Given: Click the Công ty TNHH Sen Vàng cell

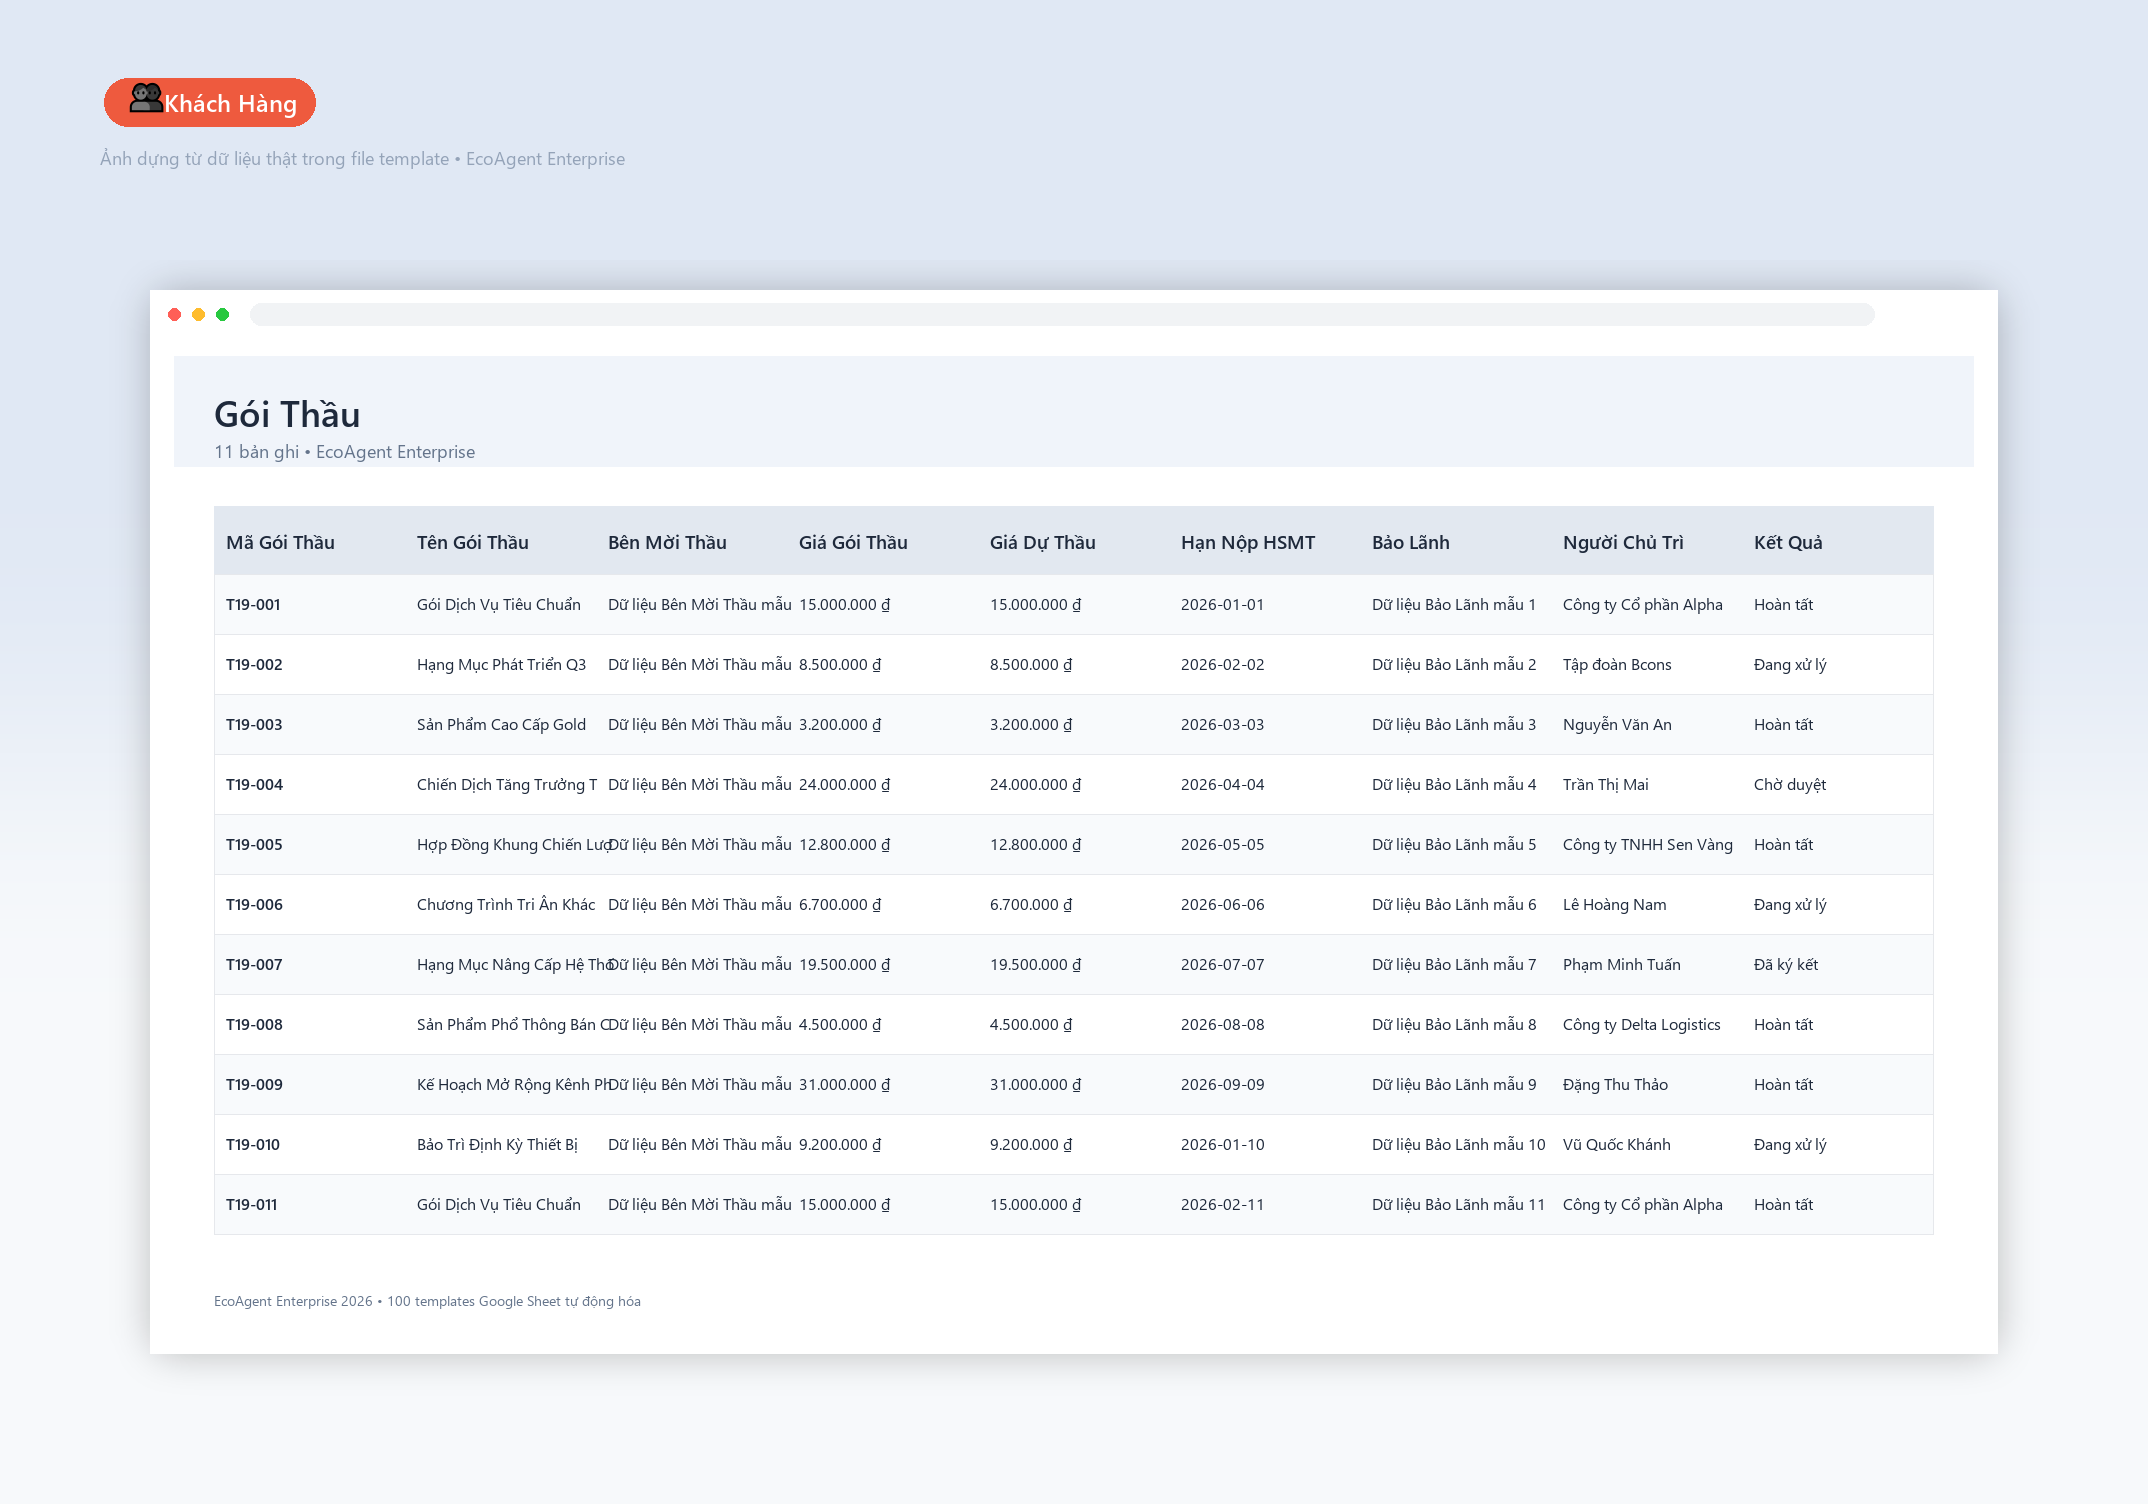Looking at the screenshot, I should (x=1647, y=845).
